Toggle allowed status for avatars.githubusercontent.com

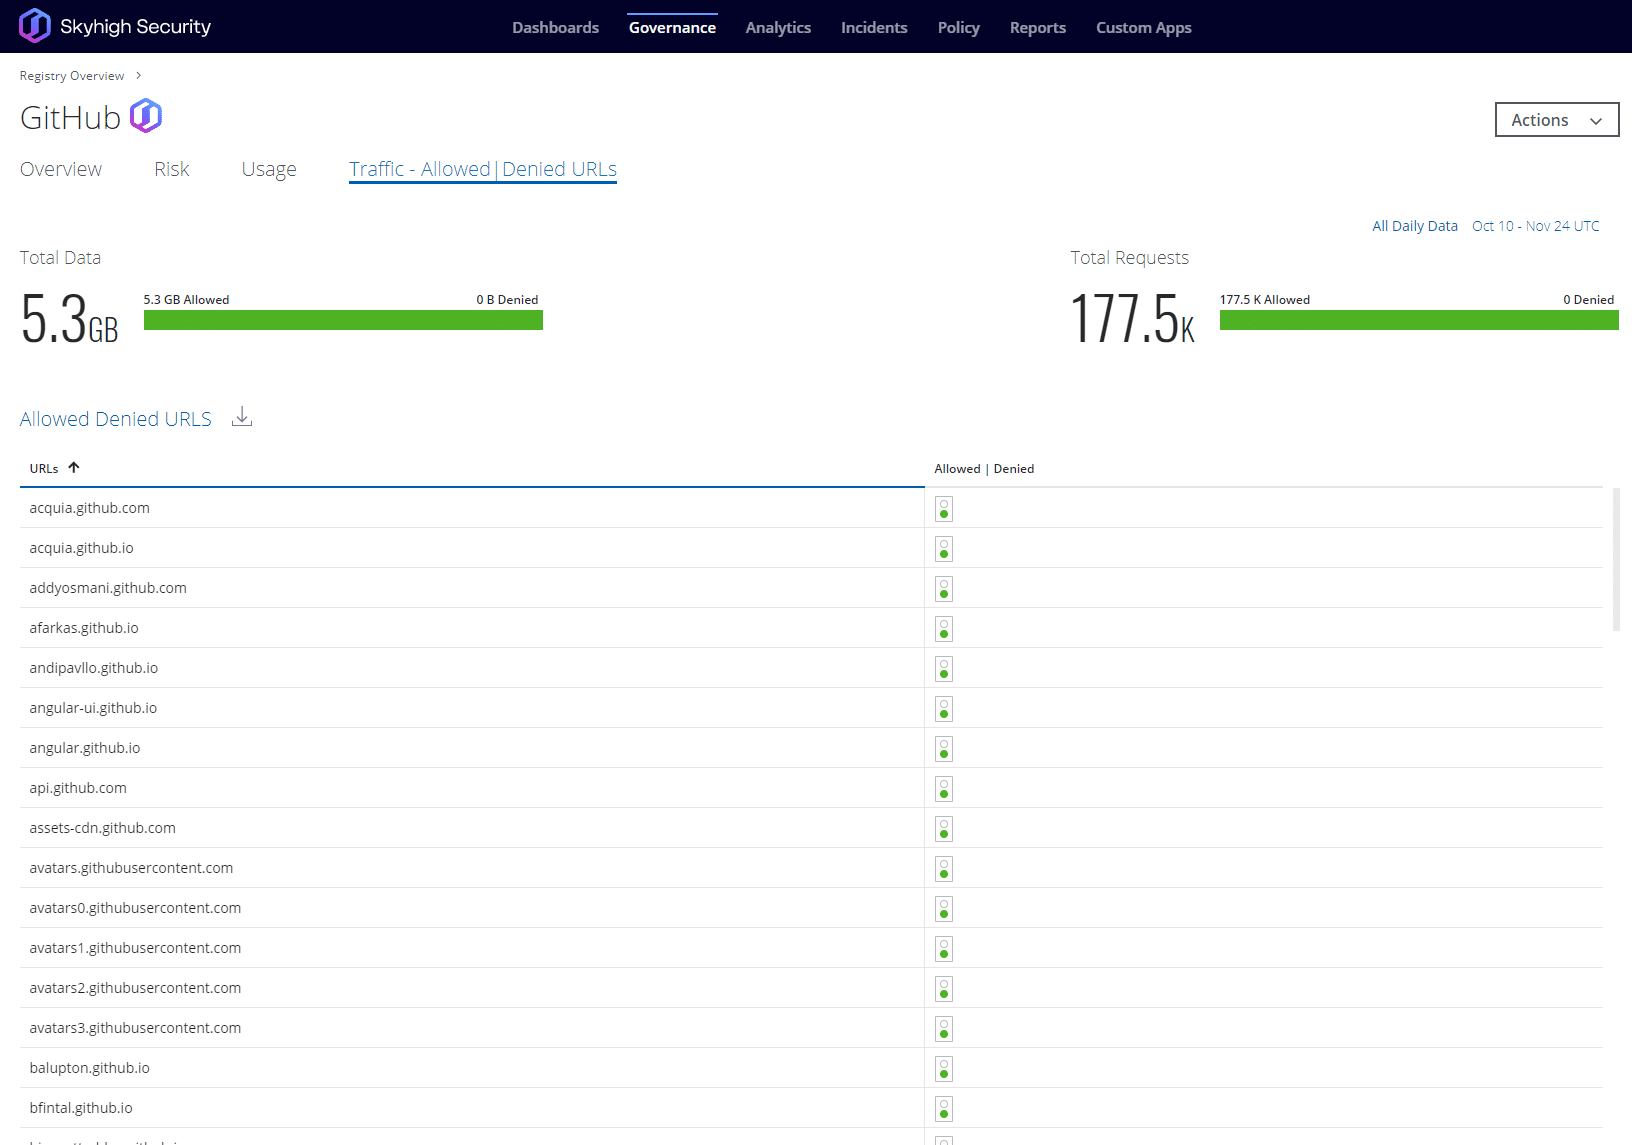[943, 868]
